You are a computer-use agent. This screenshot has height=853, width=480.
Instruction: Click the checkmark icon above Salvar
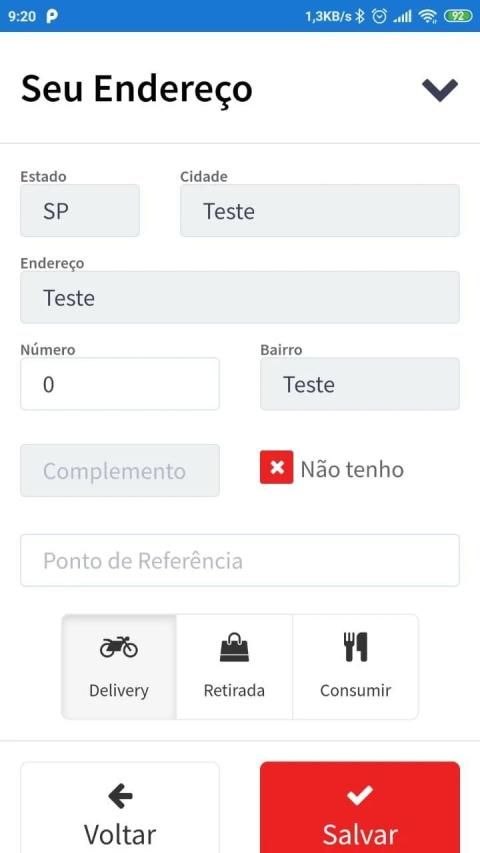coord(360,795)
